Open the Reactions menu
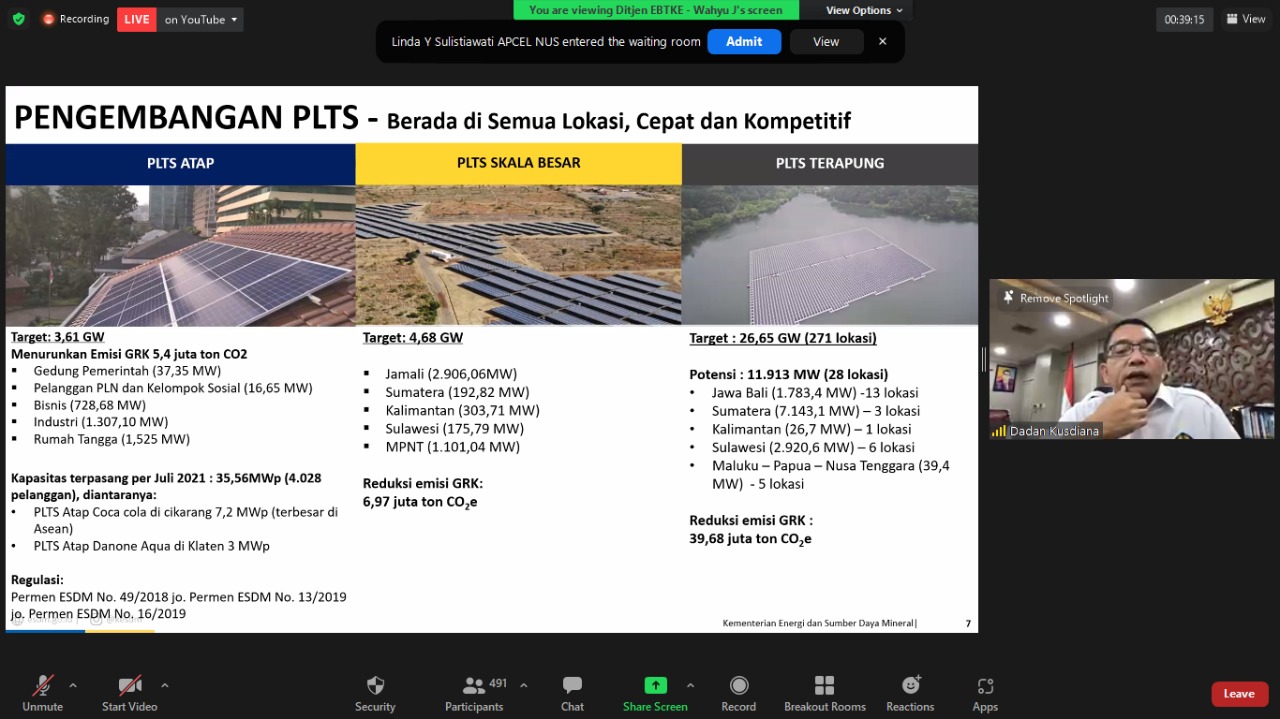This screenshot has width=1280, height=719. click(910, 686)
